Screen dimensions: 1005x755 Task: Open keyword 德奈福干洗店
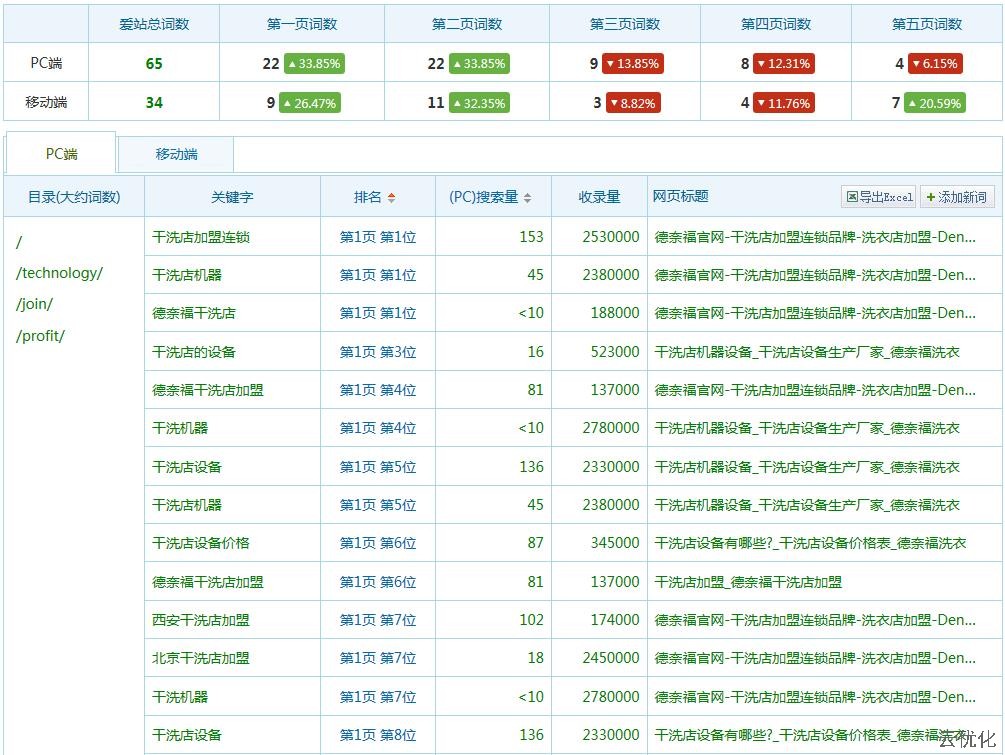pyautogui.click(x=194, y=313)
